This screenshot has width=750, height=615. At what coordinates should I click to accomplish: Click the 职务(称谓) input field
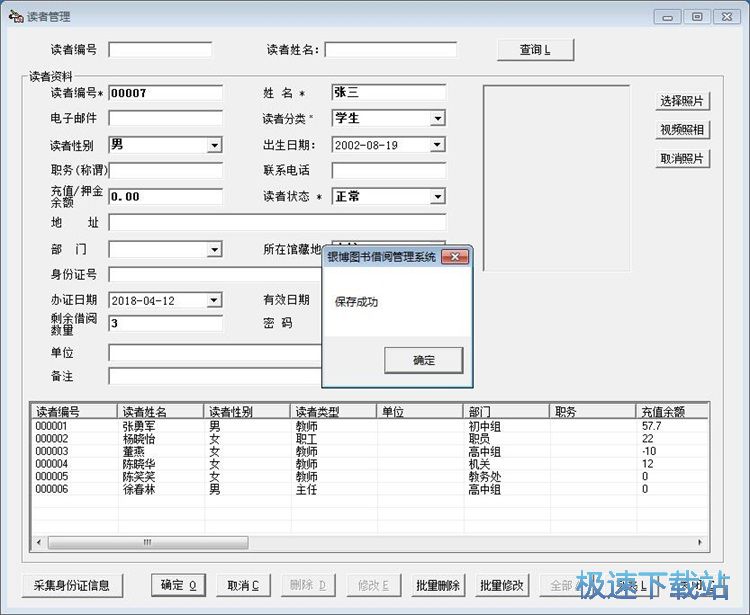click(x=165, y=171)
